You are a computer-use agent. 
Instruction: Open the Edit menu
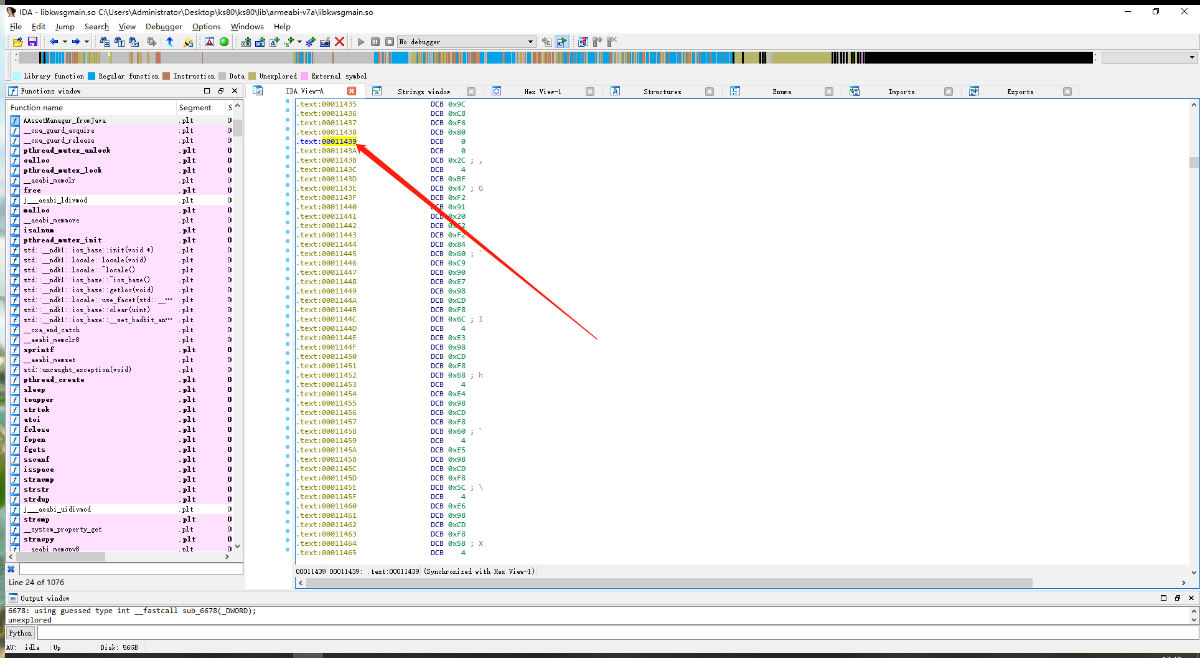(x=38, y=27)
